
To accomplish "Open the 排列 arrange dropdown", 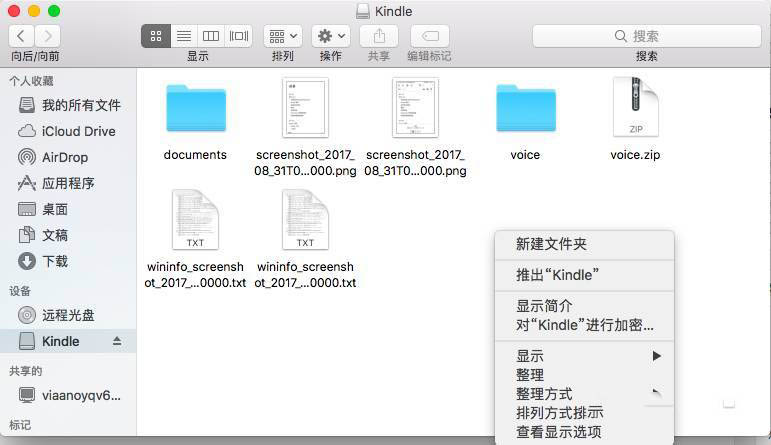I will coord(282,36).
